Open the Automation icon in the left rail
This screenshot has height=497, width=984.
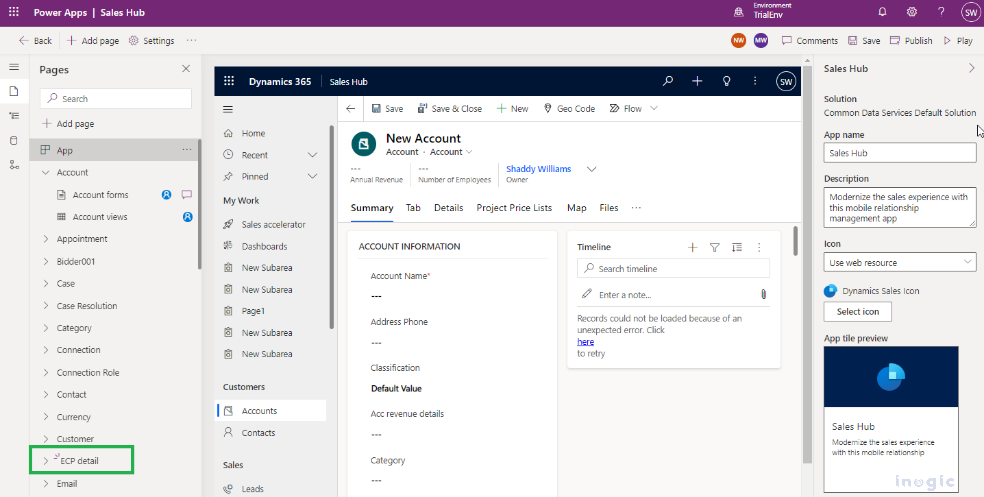point(14,164)
